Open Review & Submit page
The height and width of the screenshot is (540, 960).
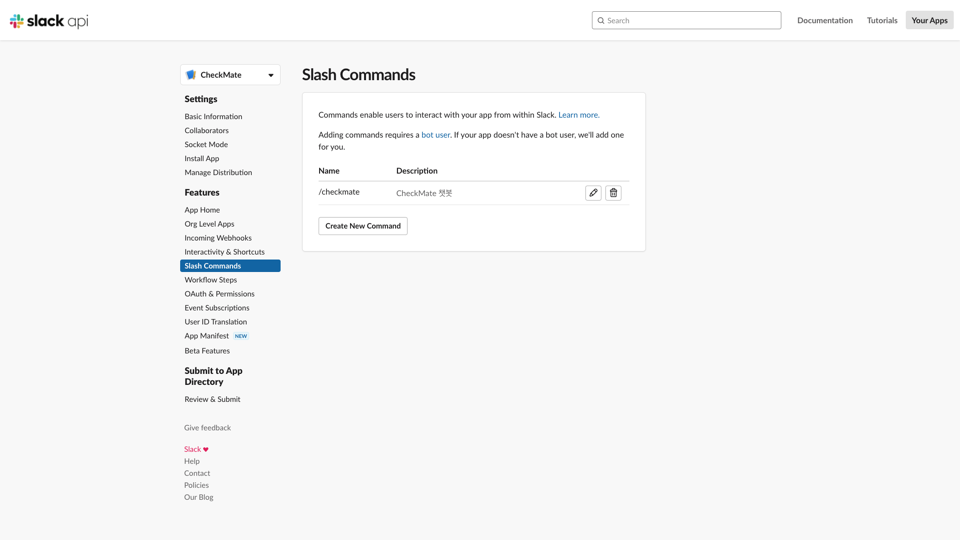point(212,399)
